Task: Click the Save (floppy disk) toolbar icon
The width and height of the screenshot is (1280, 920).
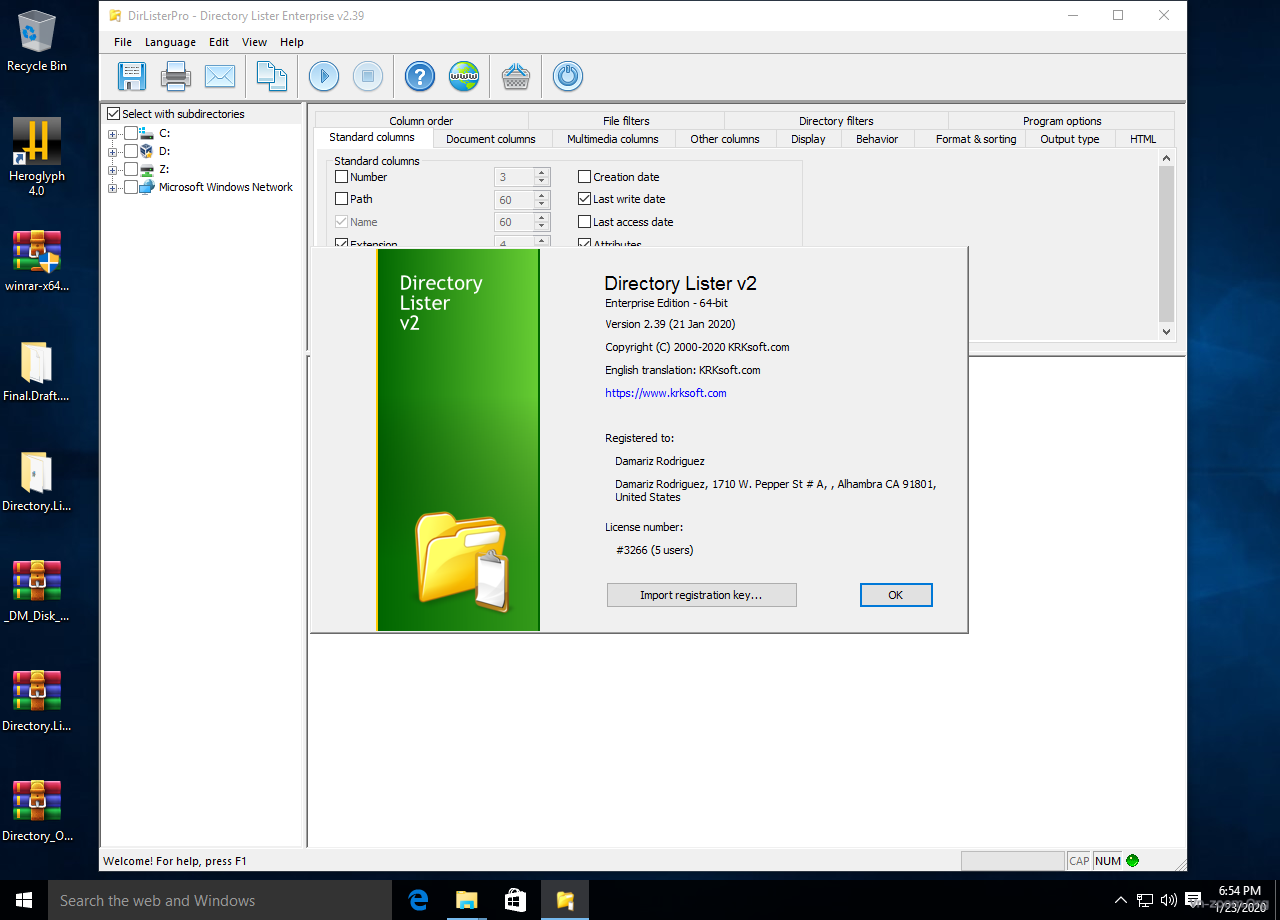Action: click(132, 76)
